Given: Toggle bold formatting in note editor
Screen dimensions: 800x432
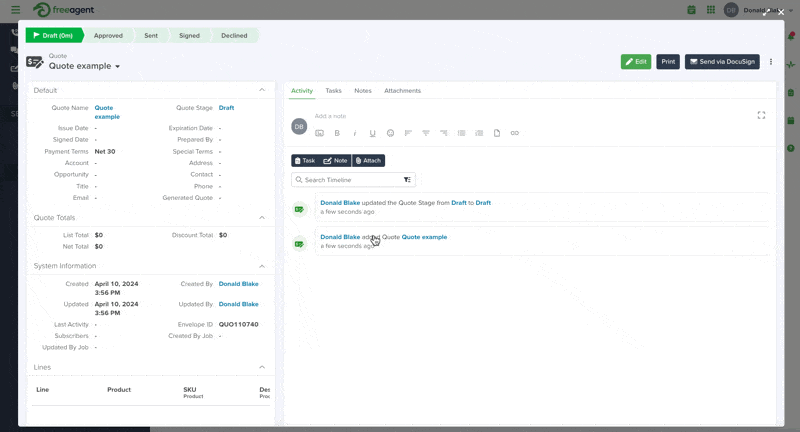Looking at the screenshot, I should (337, 133).
